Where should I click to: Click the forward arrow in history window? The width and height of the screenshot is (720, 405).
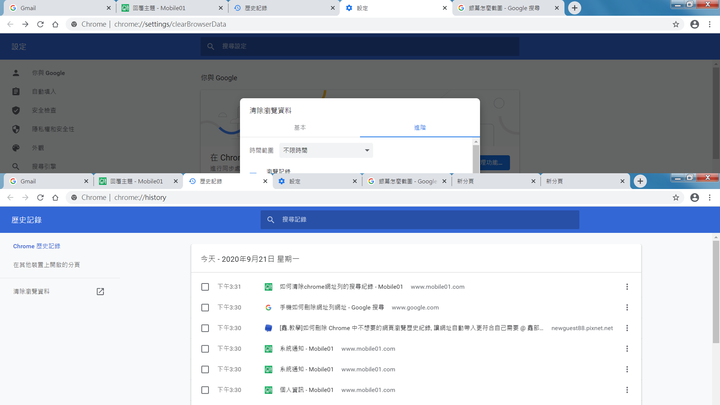pos(25,197)
